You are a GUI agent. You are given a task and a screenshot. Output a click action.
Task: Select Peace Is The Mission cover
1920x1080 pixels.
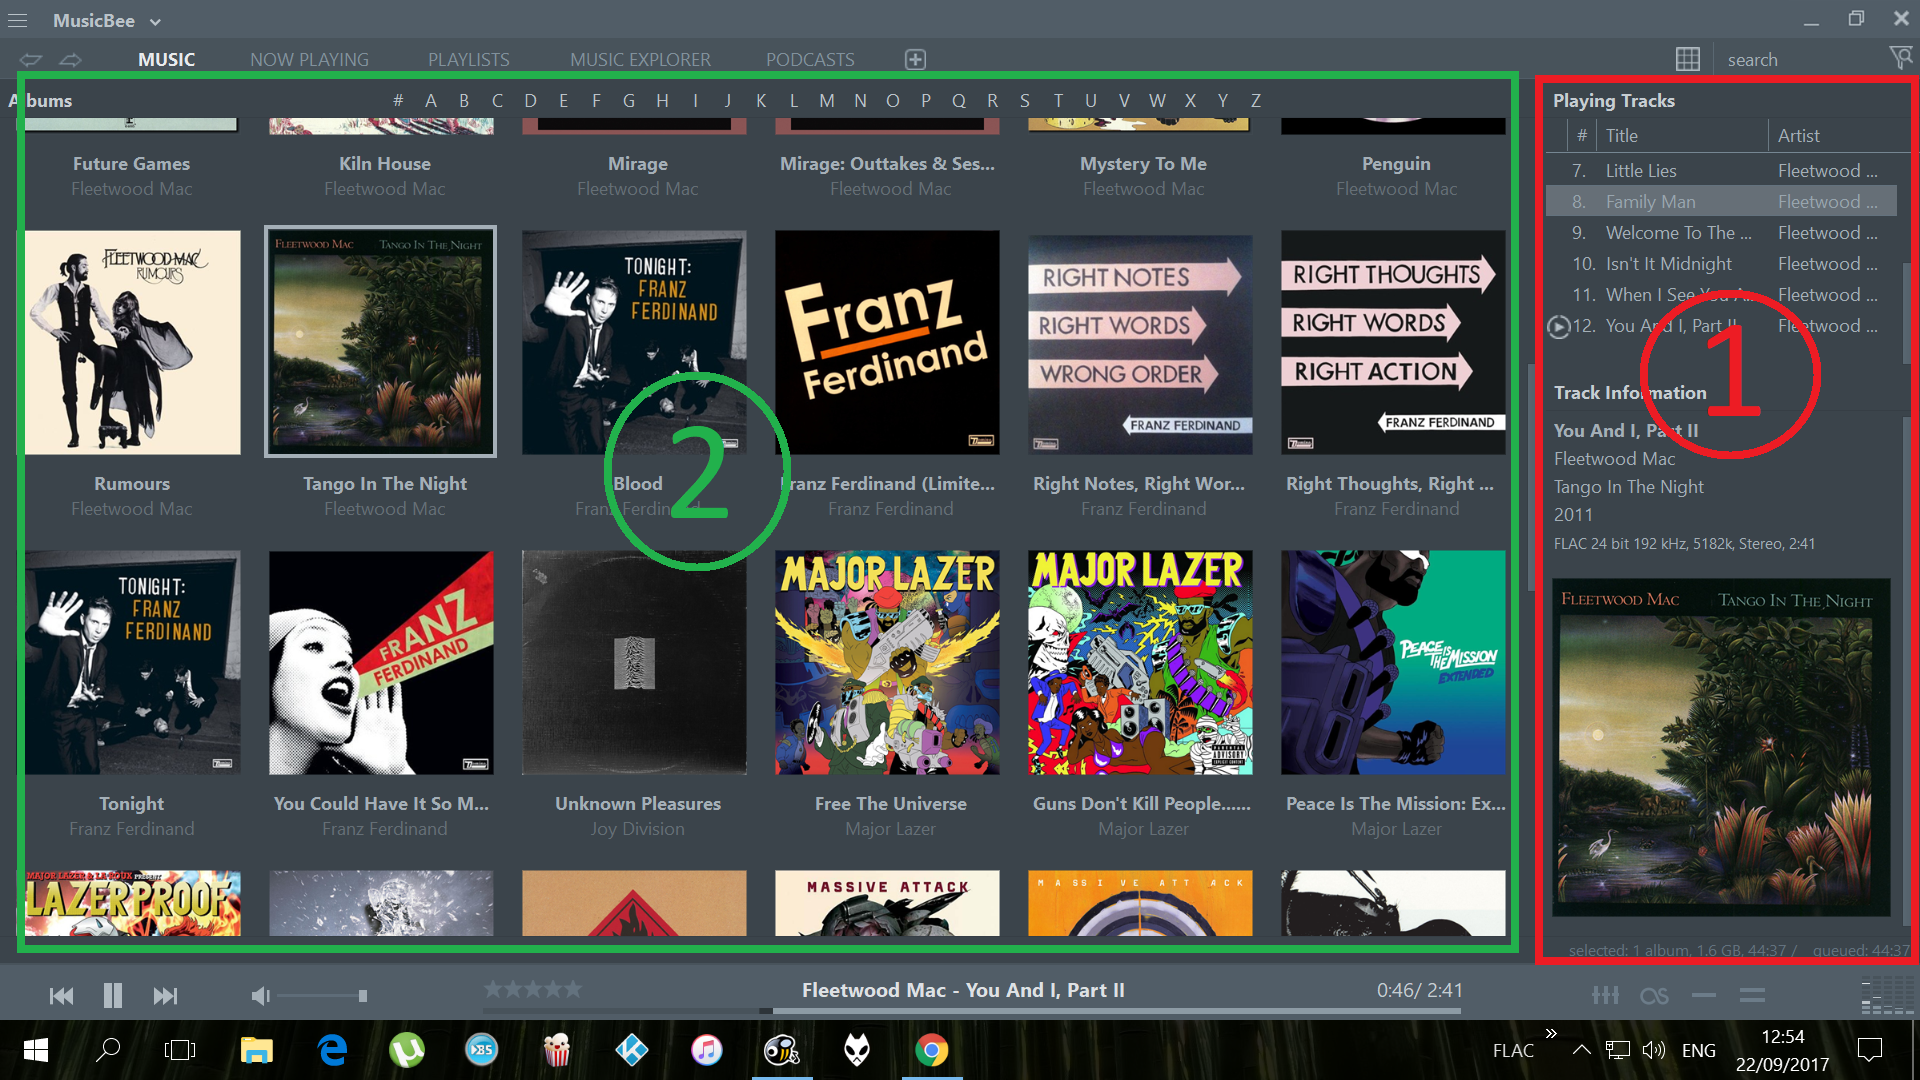[x=1393, y=662]
